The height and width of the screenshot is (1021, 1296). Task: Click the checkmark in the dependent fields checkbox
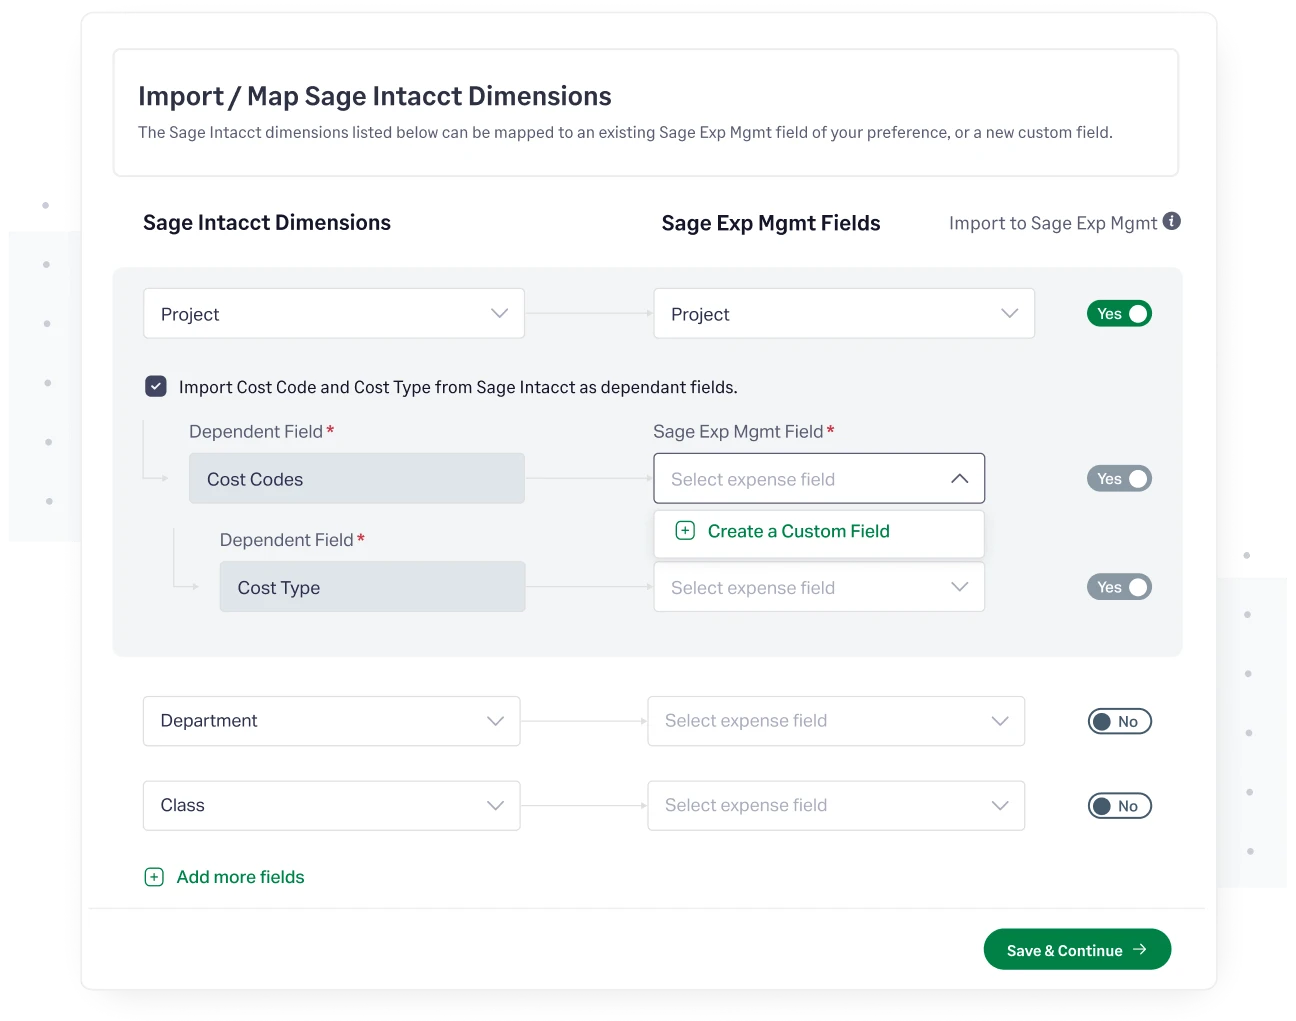[x=156, y=386]
